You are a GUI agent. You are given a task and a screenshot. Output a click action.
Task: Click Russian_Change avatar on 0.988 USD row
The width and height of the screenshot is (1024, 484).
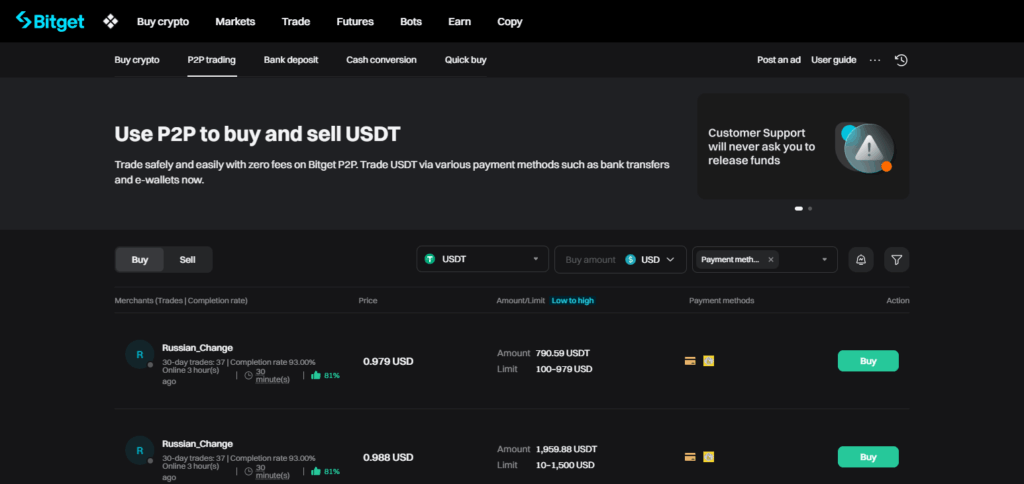140,451
